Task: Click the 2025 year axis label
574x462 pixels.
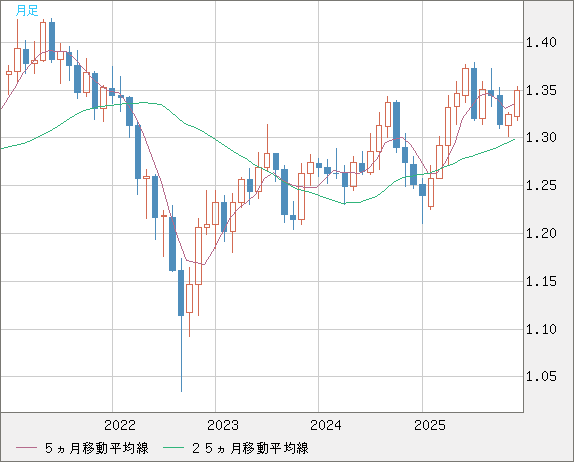Action: 430,425
